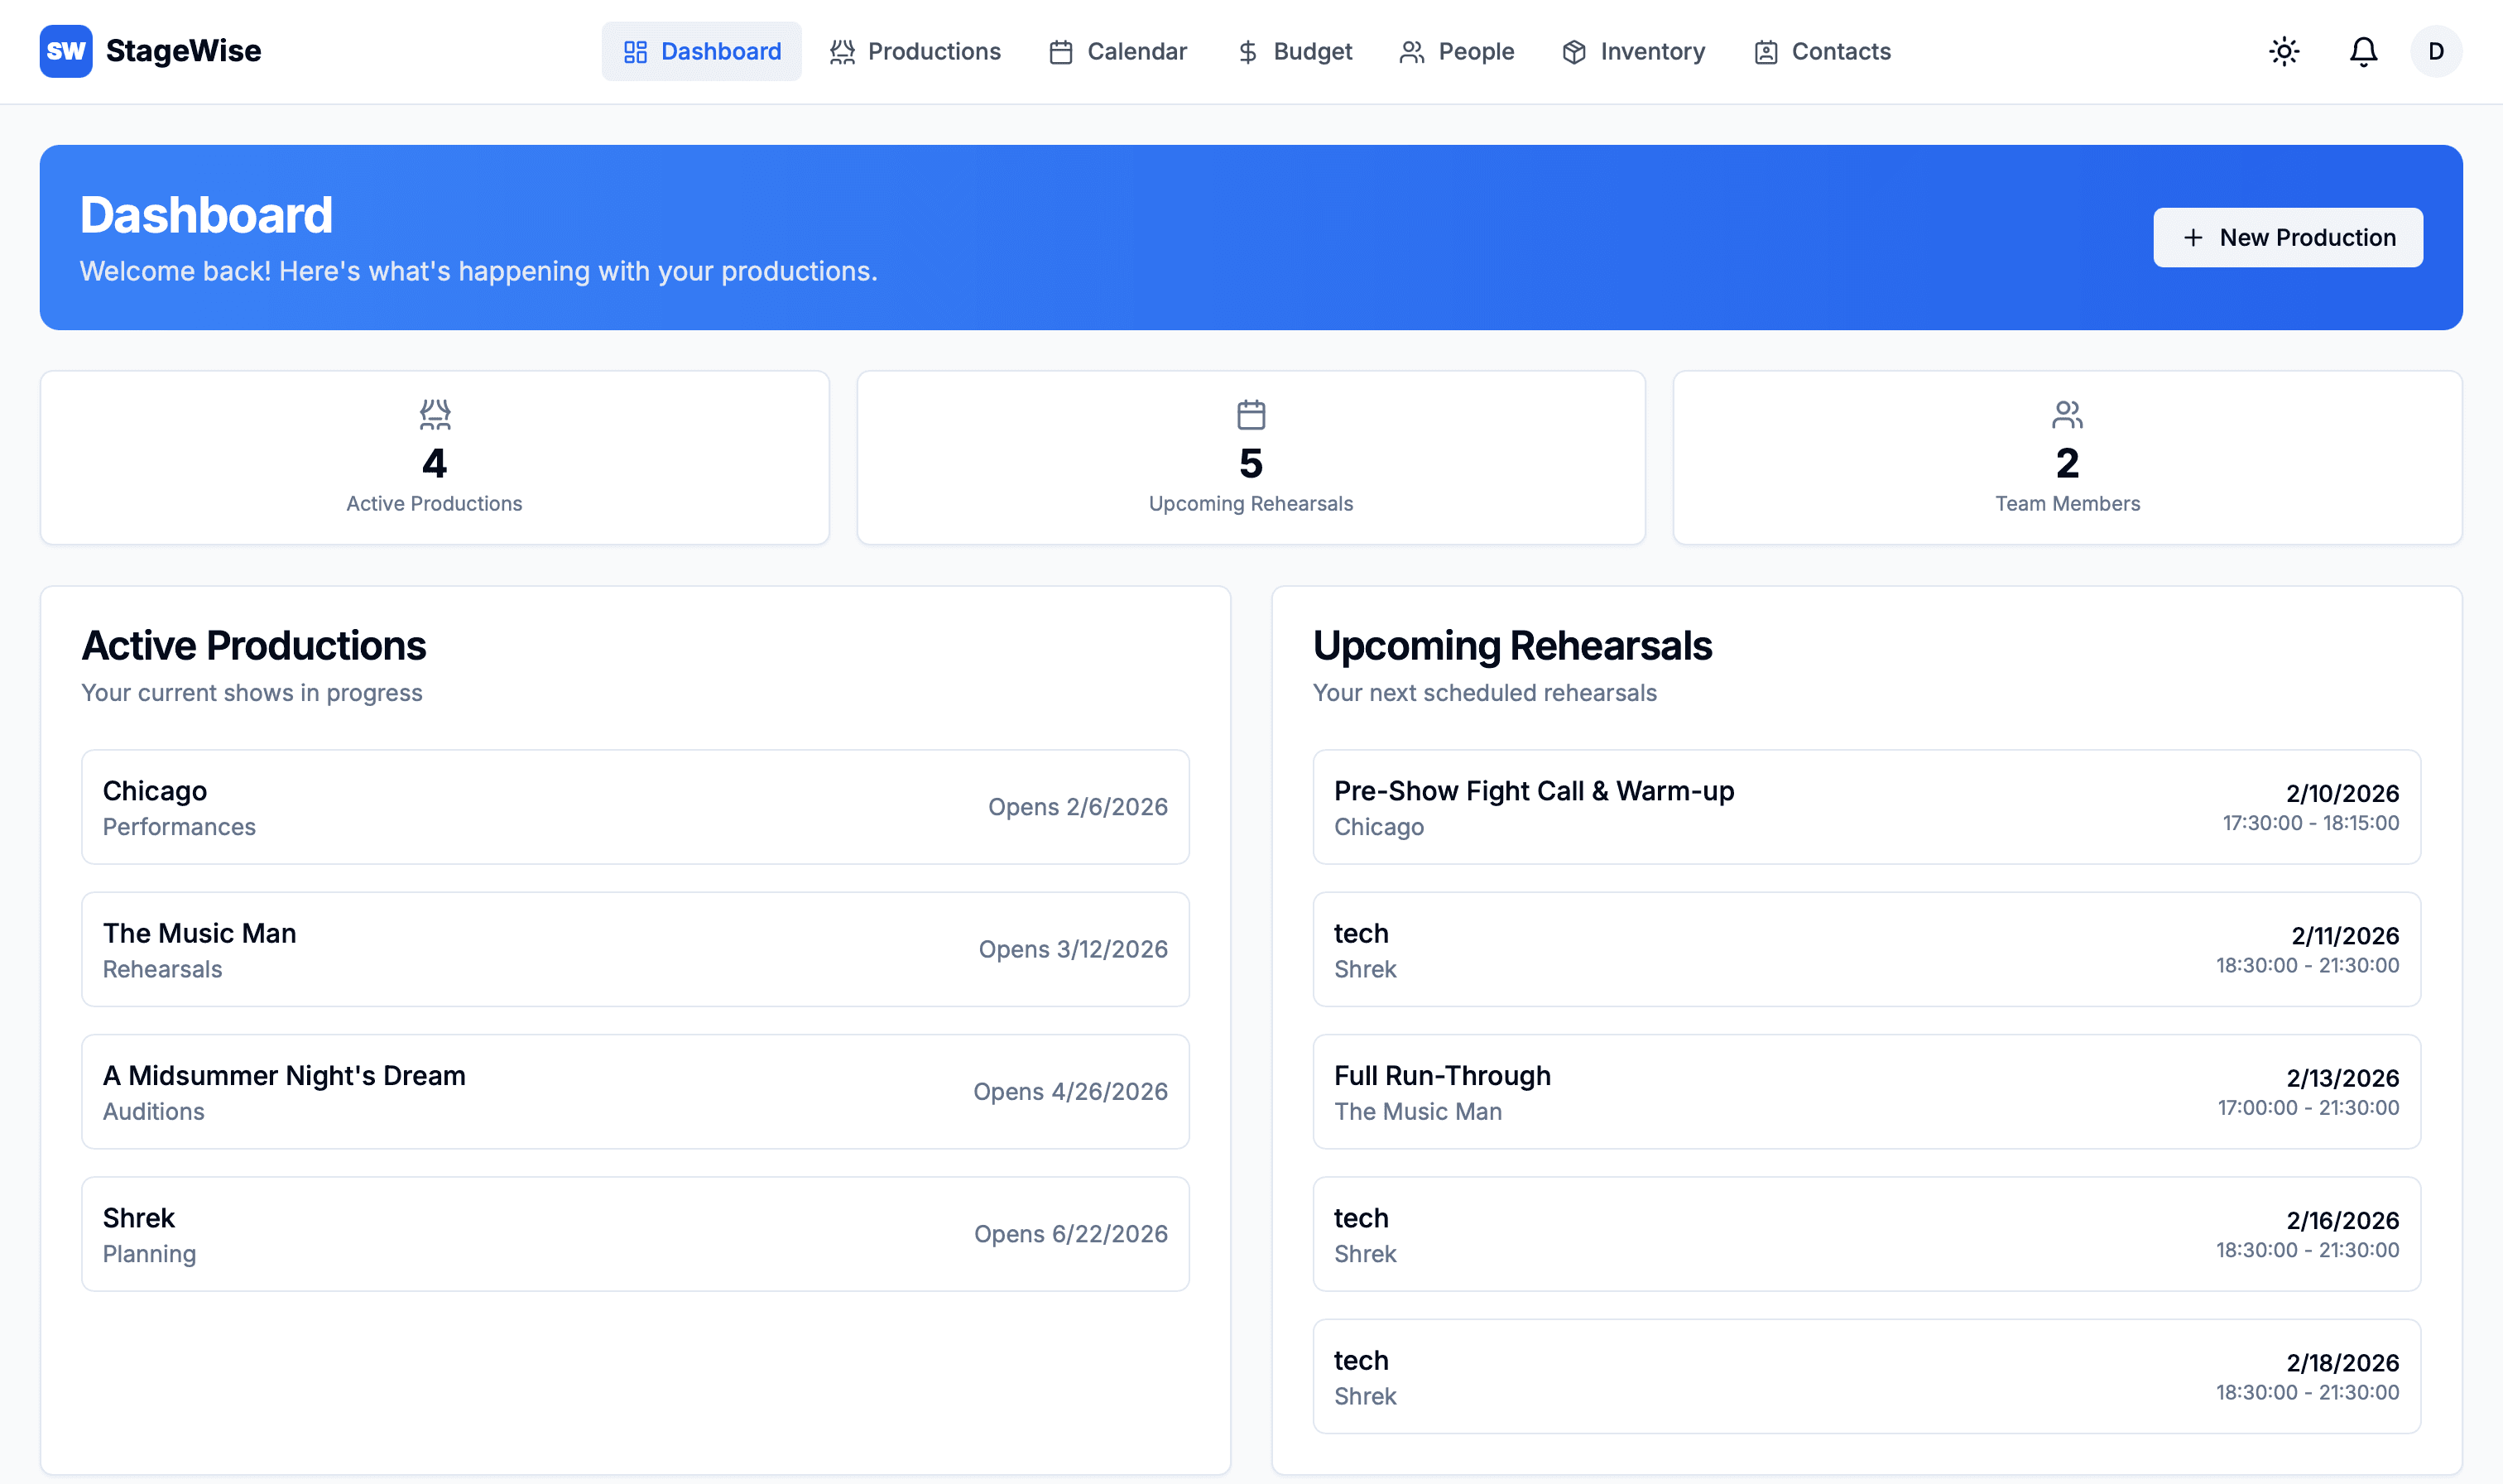Click the calendar icon above Upcoming Rehearsals count
This screenshot has height=1484, width=2503.
click(x=1250, y=414)
